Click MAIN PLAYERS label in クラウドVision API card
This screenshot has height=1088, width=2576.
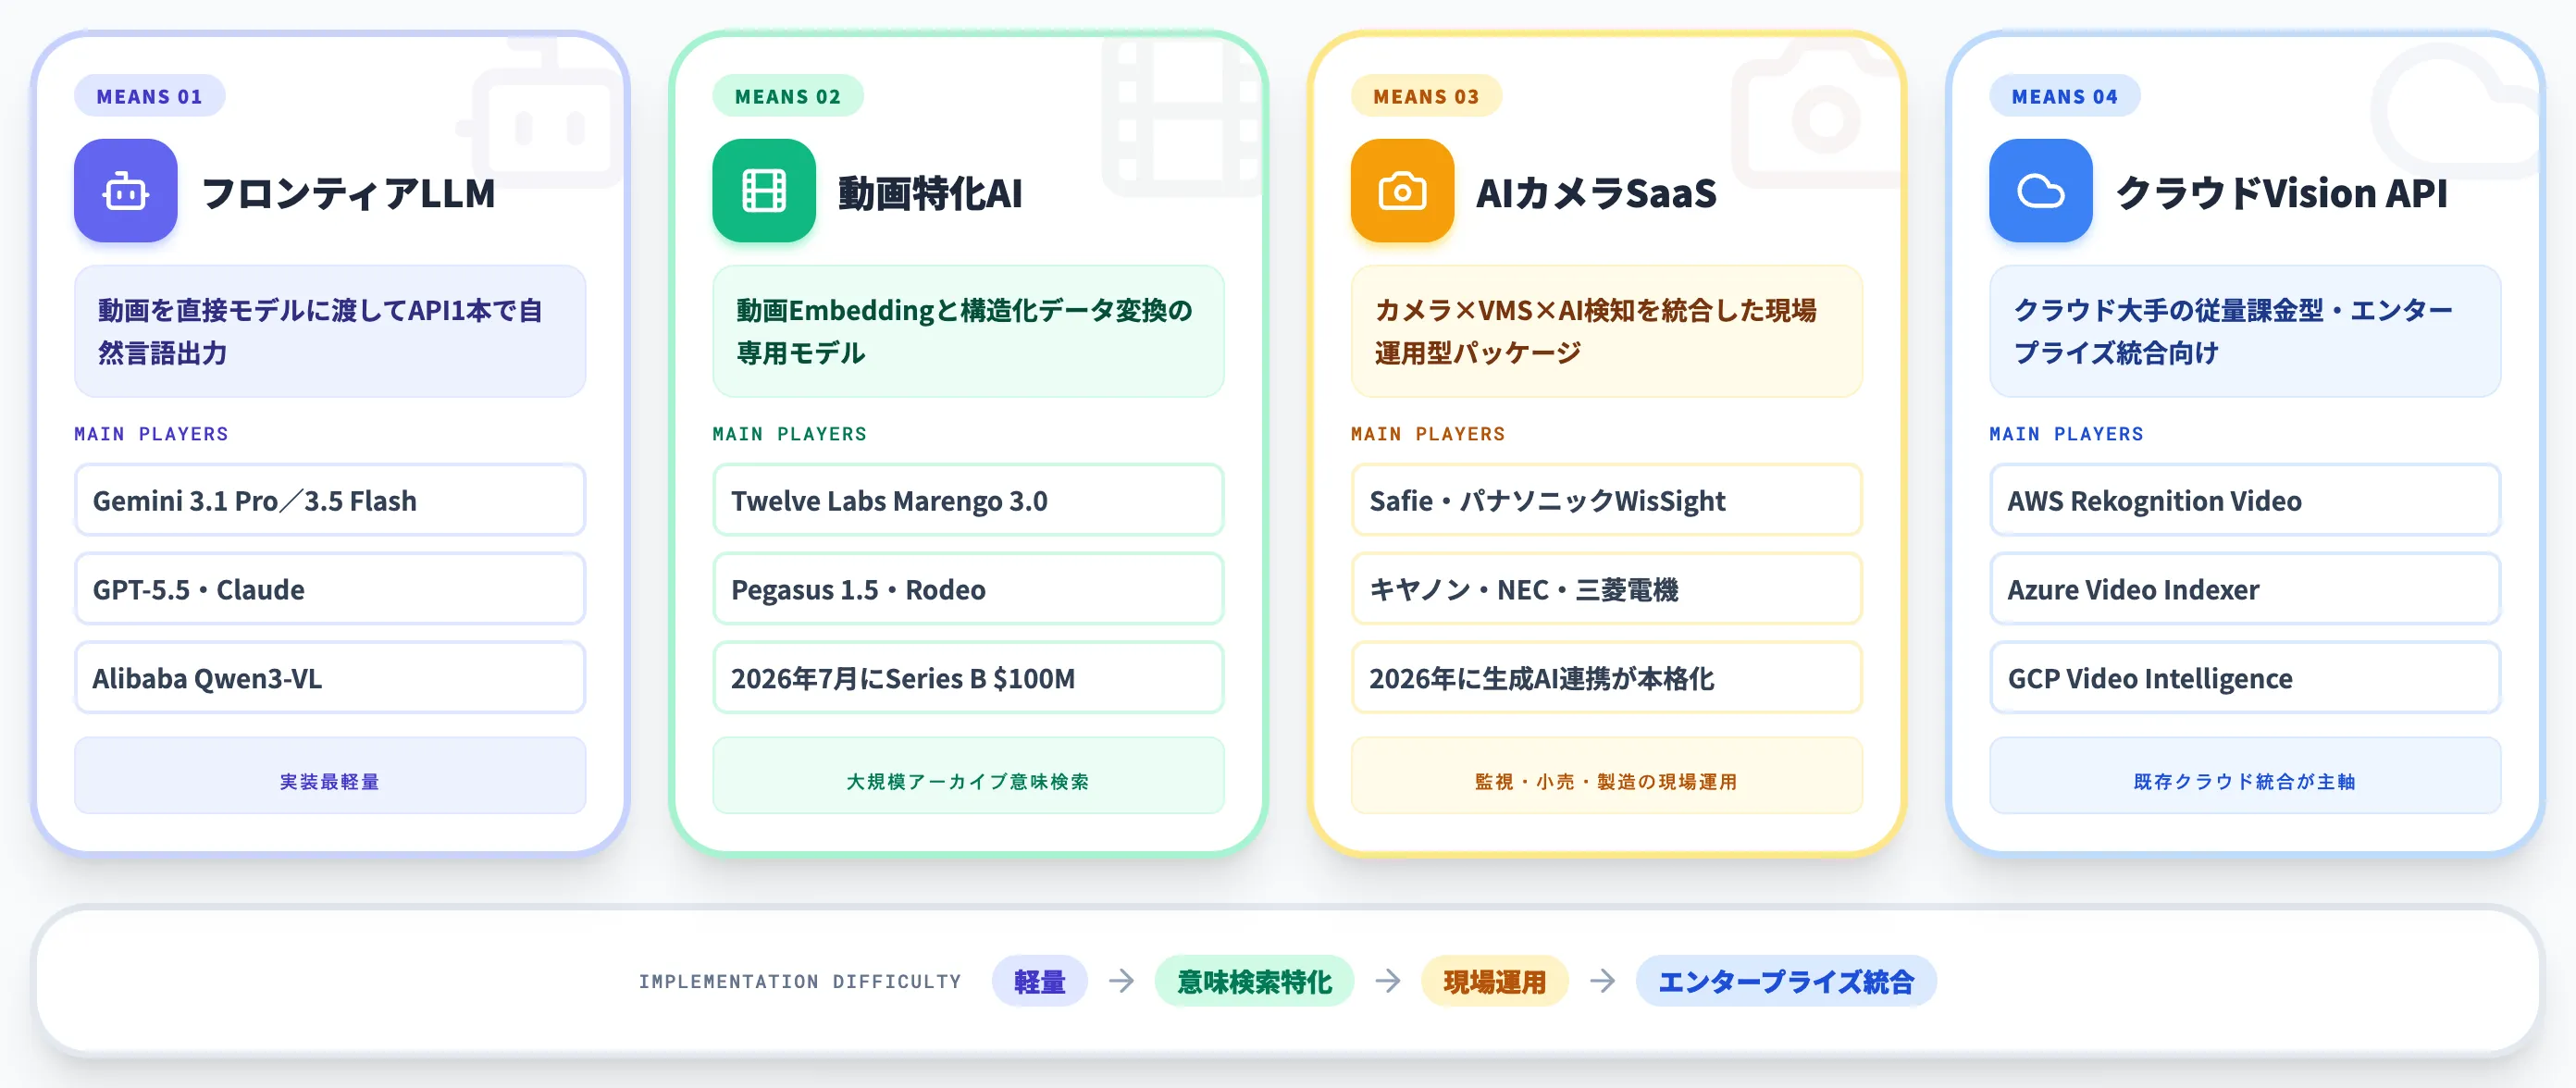click(2066, 434)
